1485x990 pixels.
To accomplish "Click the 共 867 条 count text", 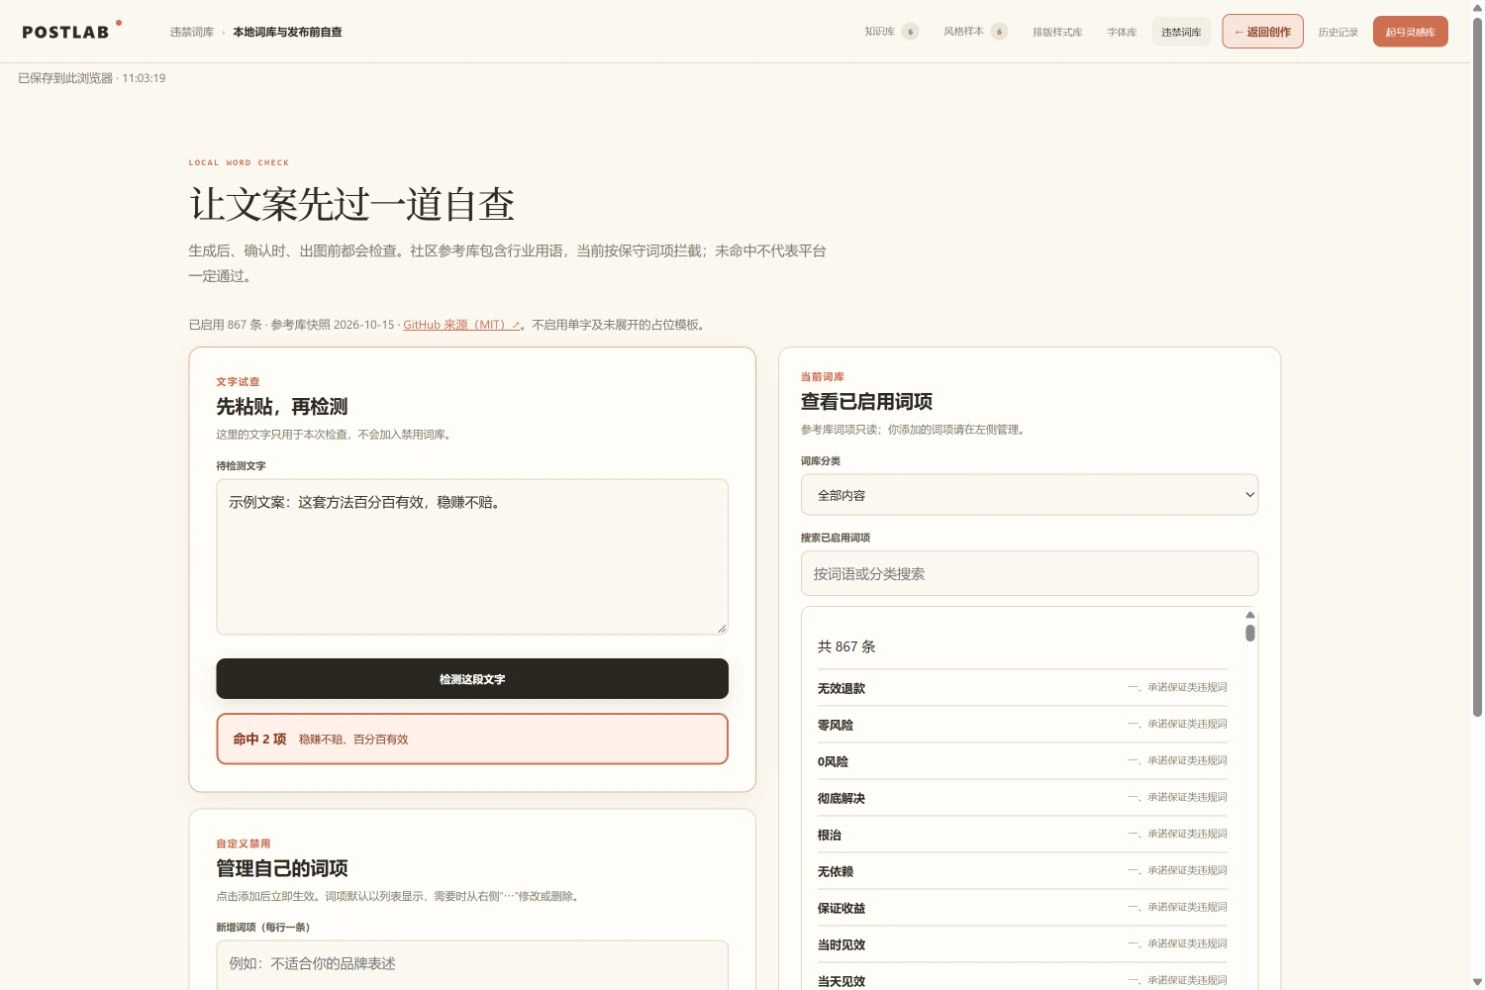I will click(846, 647).
